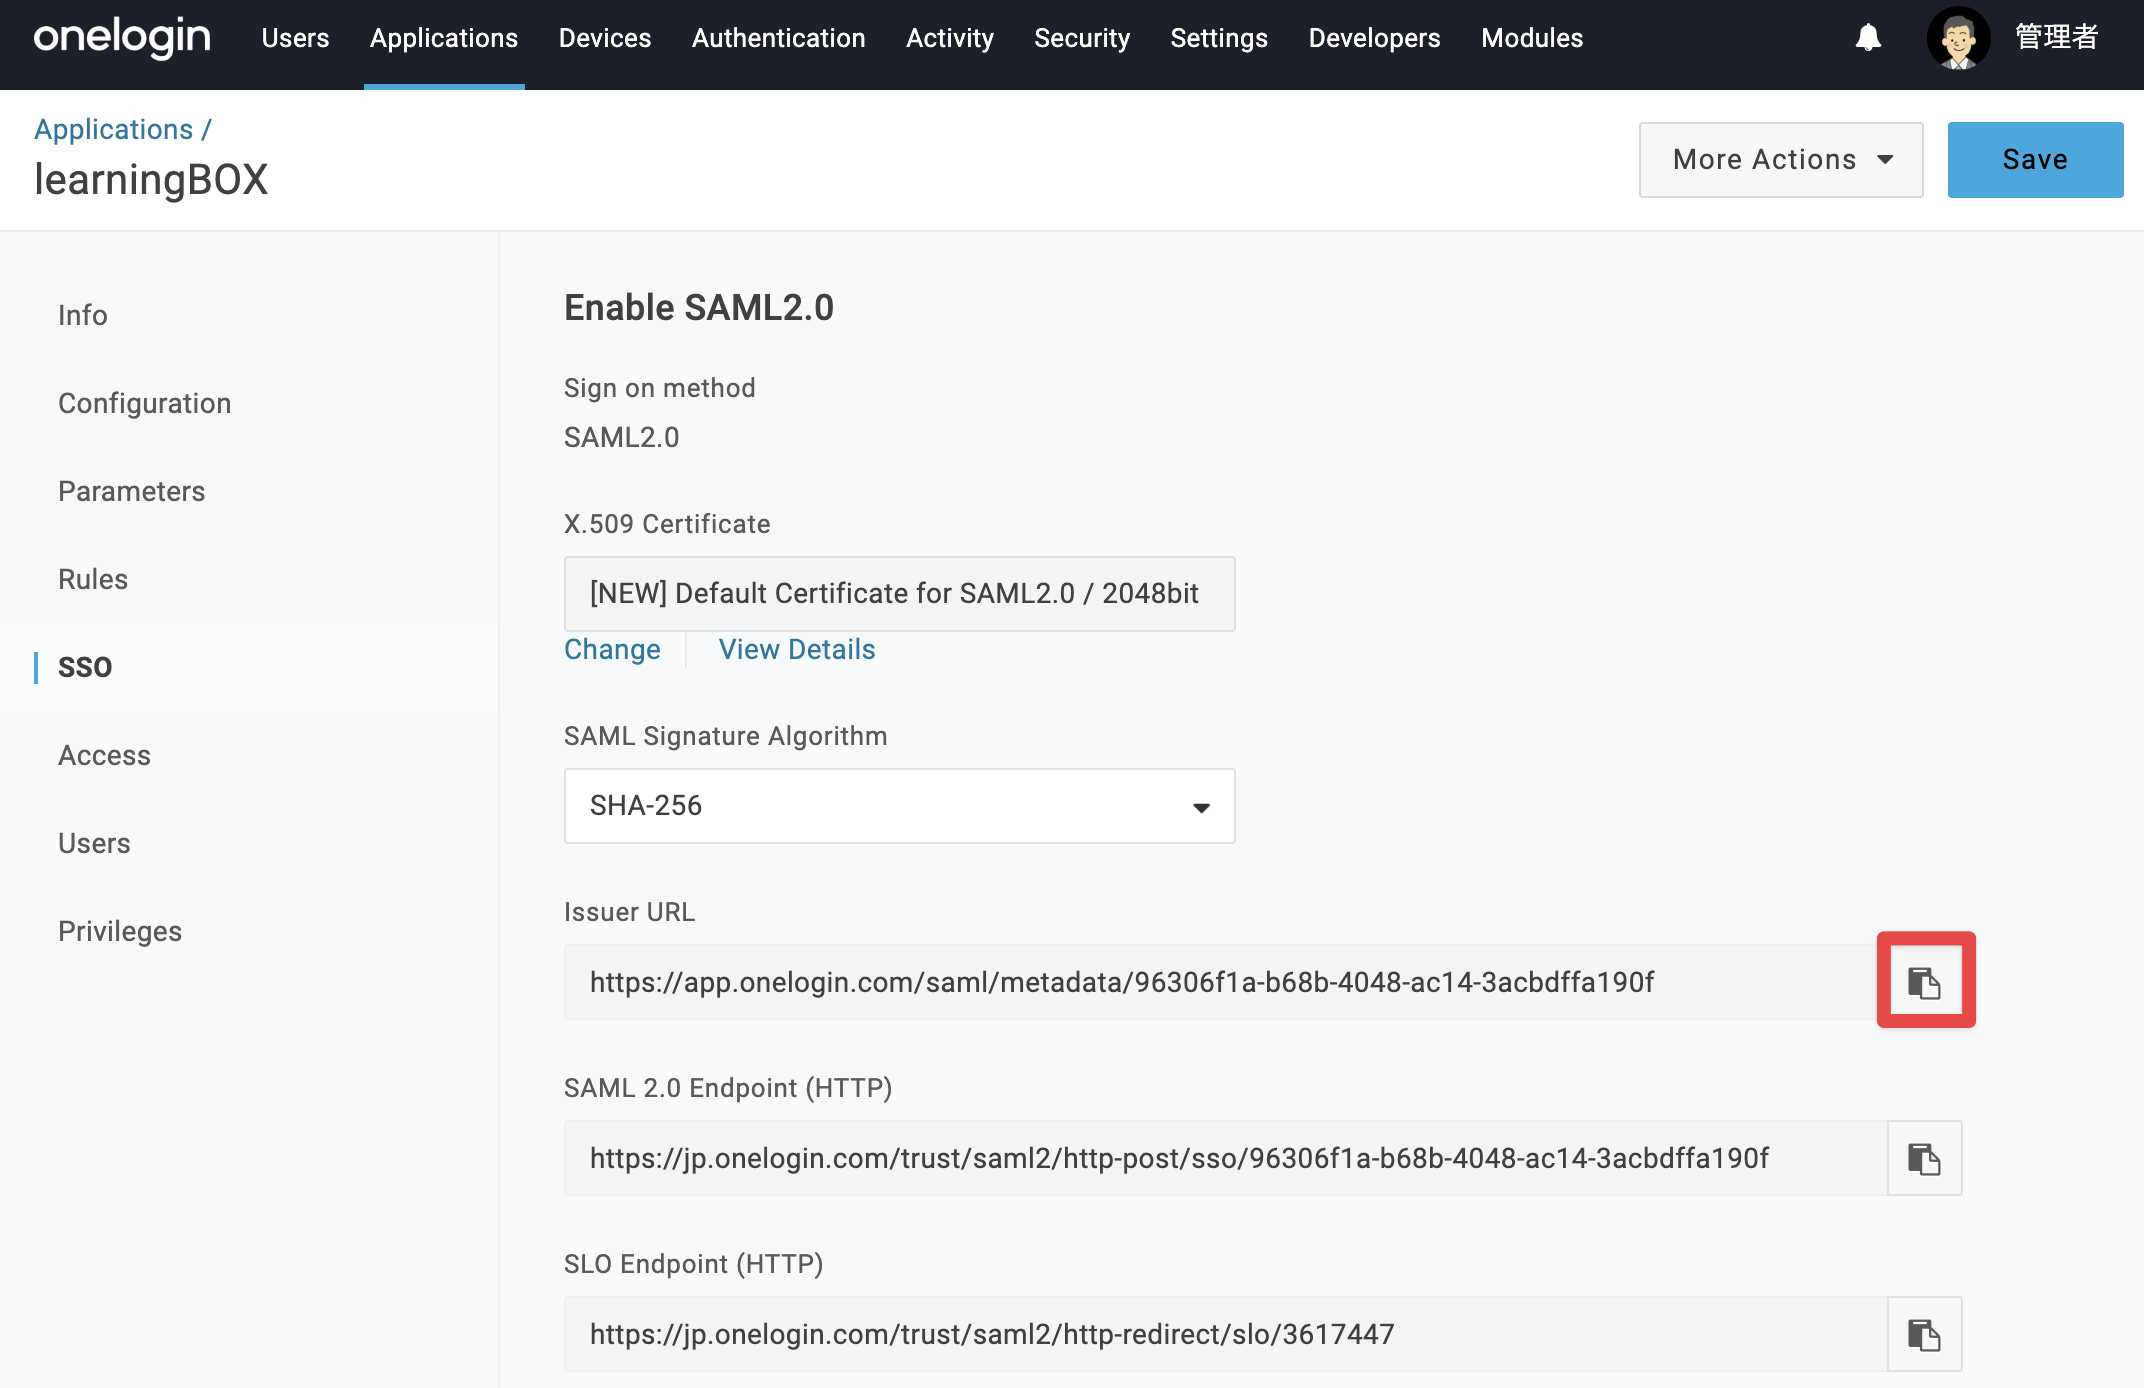Open the admin user avatar

(x=1958, y=38)
